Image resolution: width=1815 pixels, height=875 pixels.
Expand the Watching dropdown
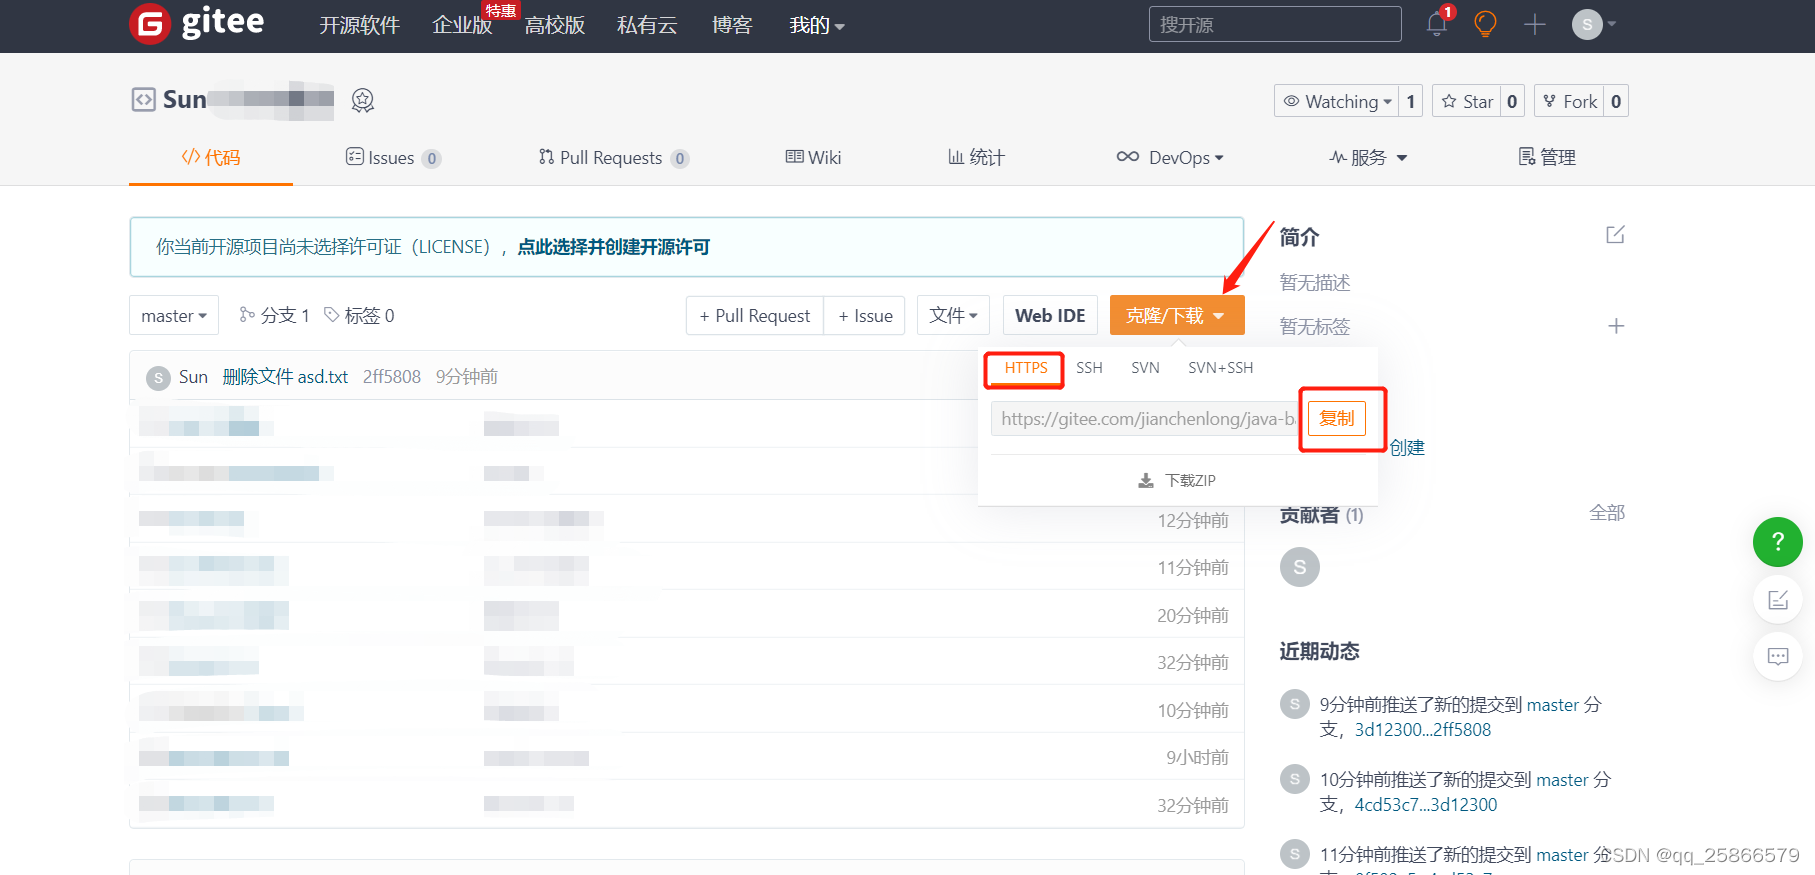point(1336,101)
